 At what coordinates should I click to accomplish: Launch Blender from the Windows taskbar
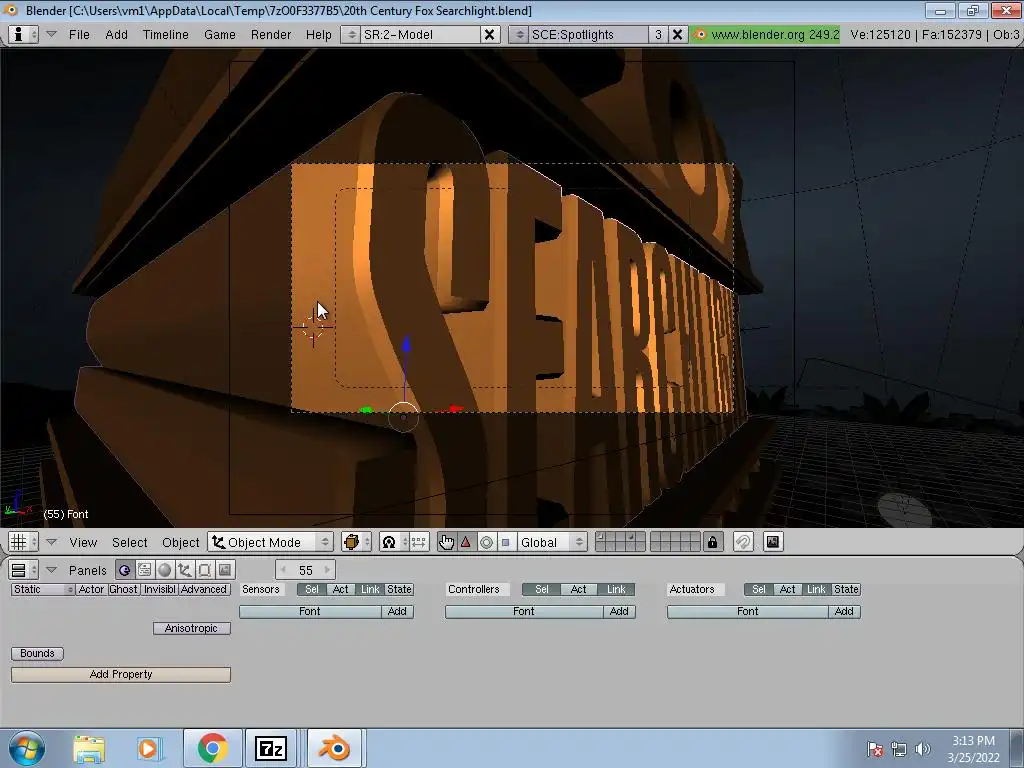(x=334, y=748)
